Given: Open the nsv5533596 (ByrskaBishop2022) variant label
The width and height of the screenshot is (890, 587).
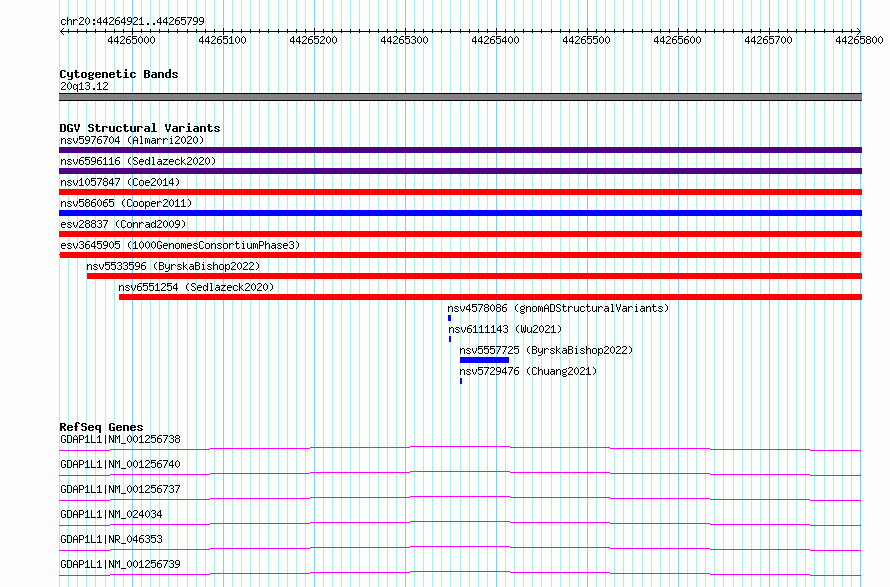Looking at the screenshot, I should (x=173, y=266).
